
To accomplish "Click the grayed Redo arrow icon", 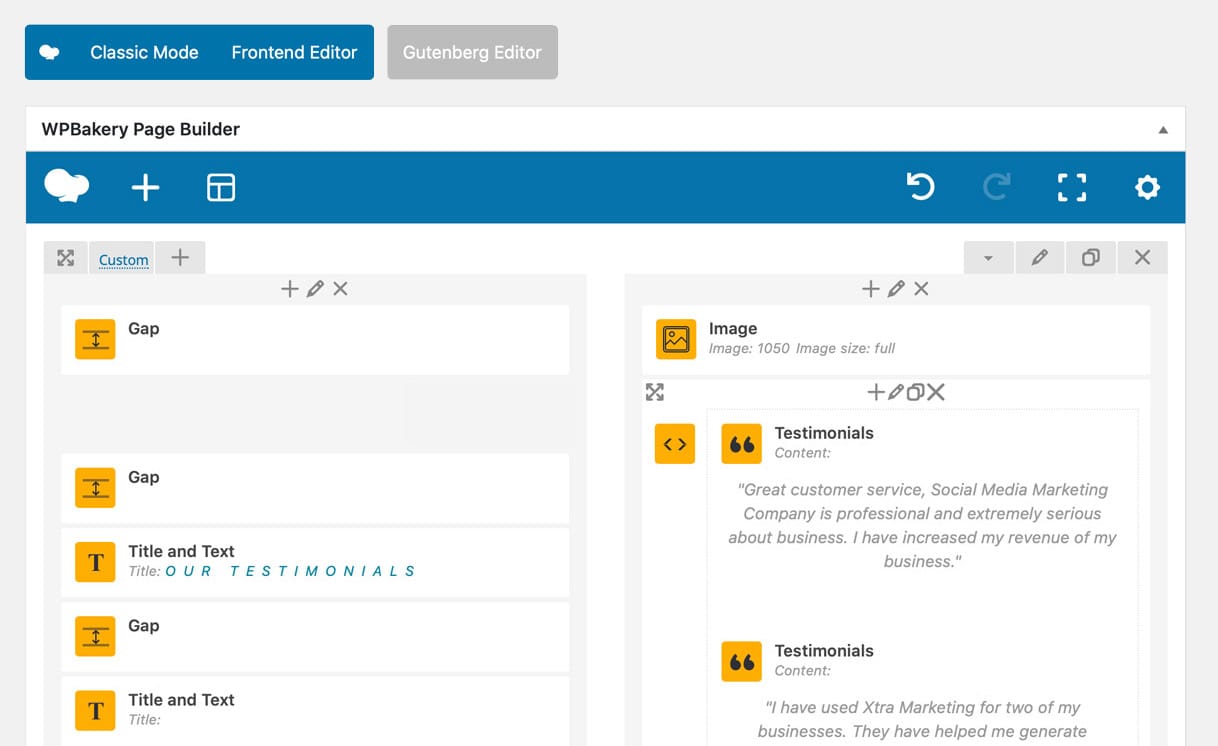I will click(x=996, y=187).
